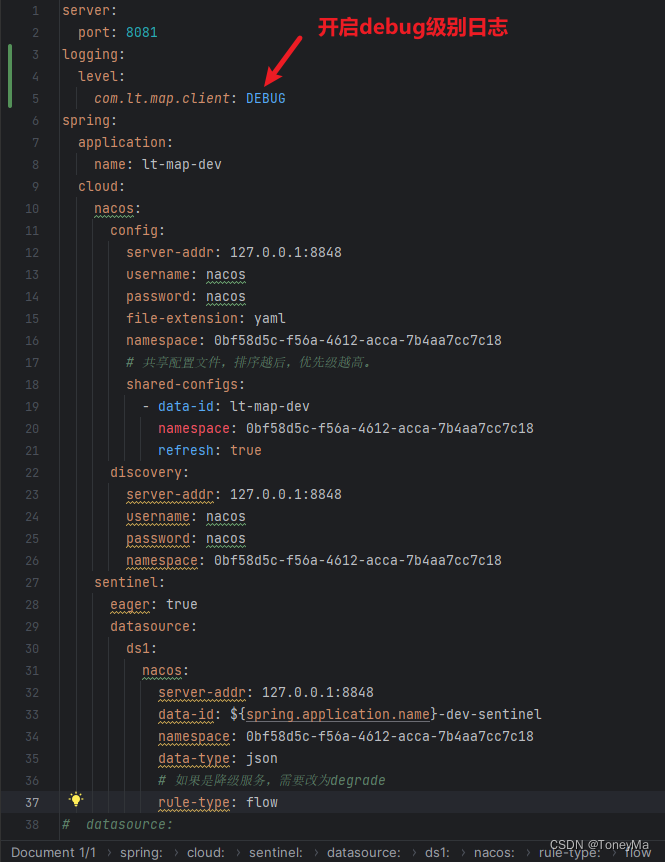The width and height of the screenshot is (665, 862).
Task: Click the 'true' value on line 21
Action: tap(246, 450)
